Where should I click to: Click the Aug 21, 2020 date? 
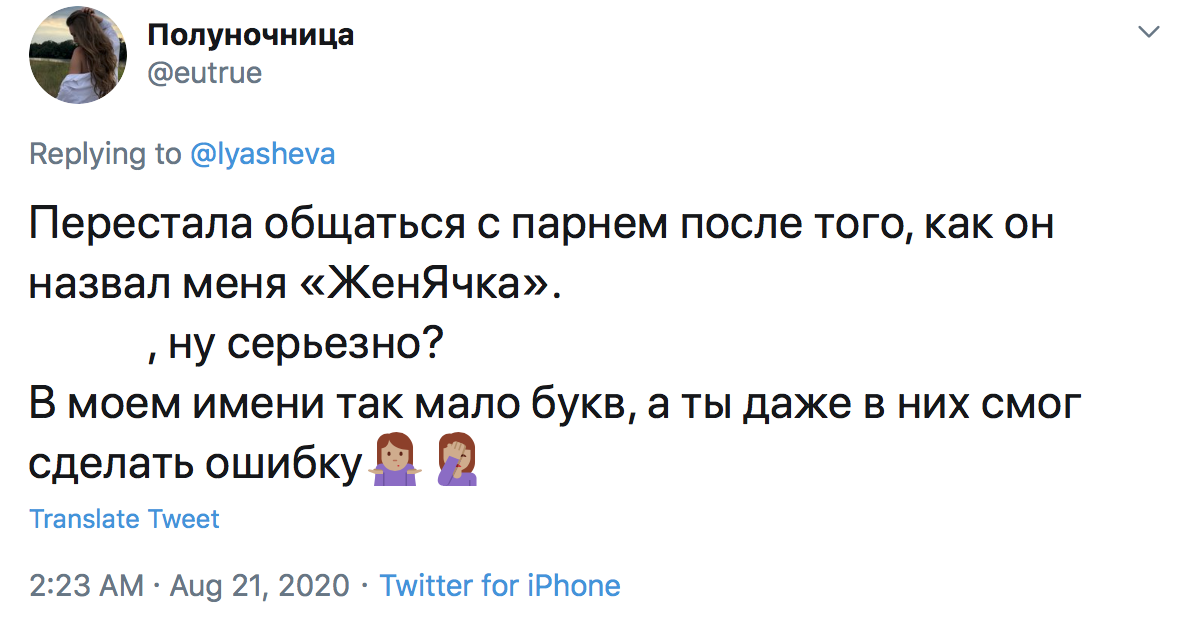pyautogui.click(x=260, y=585)
